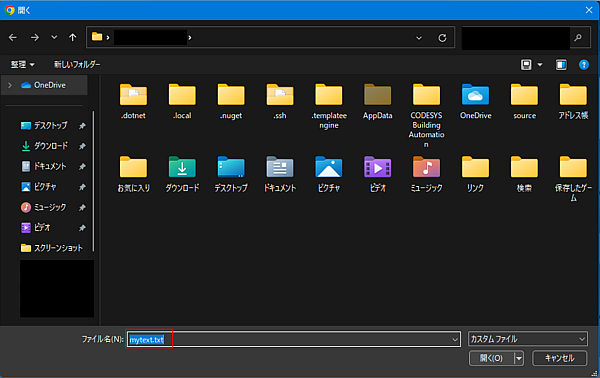The width and height of the screenshot is (600, 378).
Task: Select the AppData folder
Action: click(378, 101)
